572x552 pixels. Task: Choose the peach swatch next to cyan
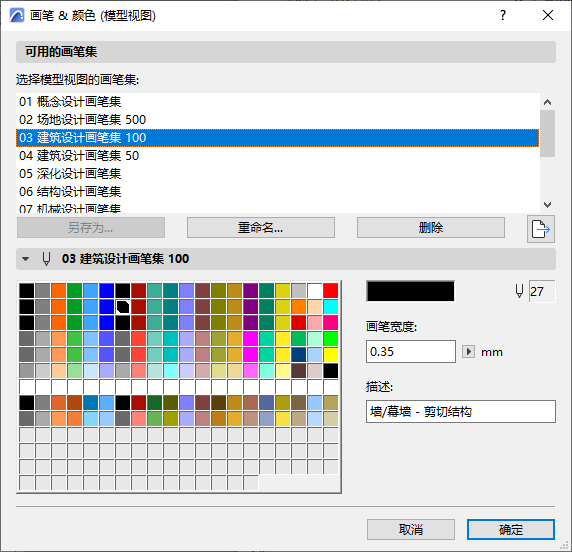(x=314, y=307)
